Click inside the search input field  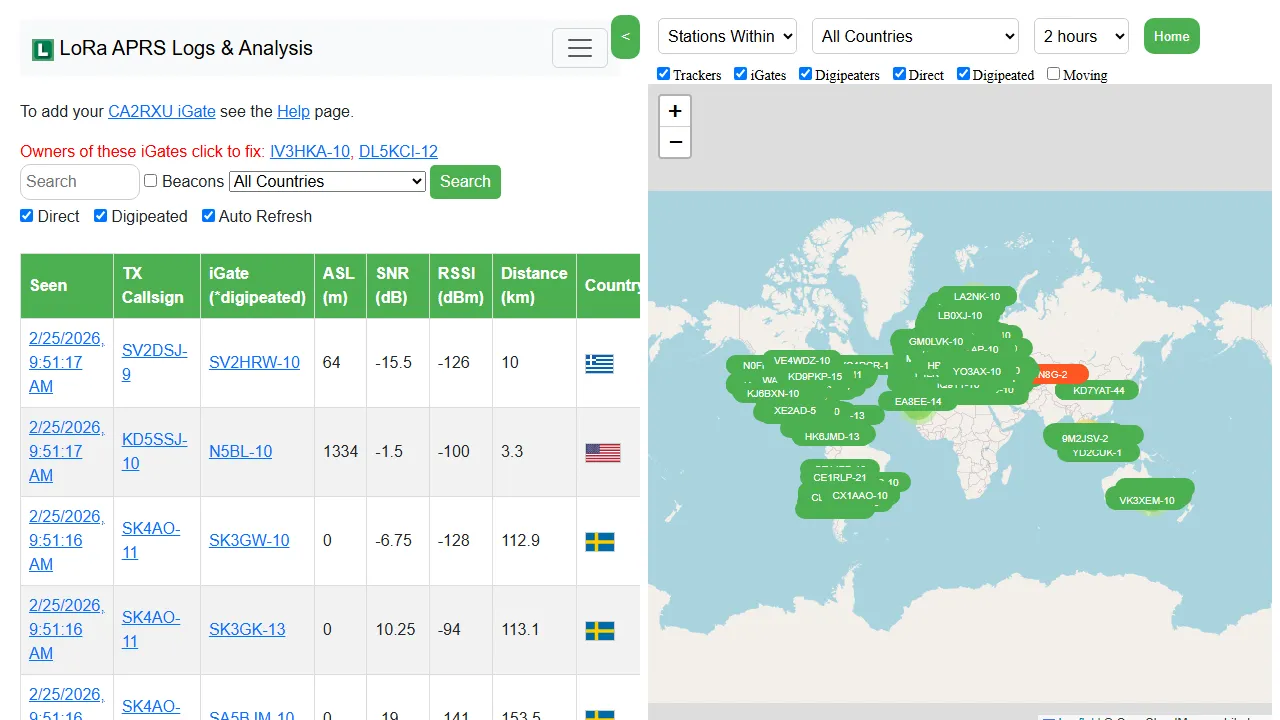pyautogui.click(x=79, y=182)
